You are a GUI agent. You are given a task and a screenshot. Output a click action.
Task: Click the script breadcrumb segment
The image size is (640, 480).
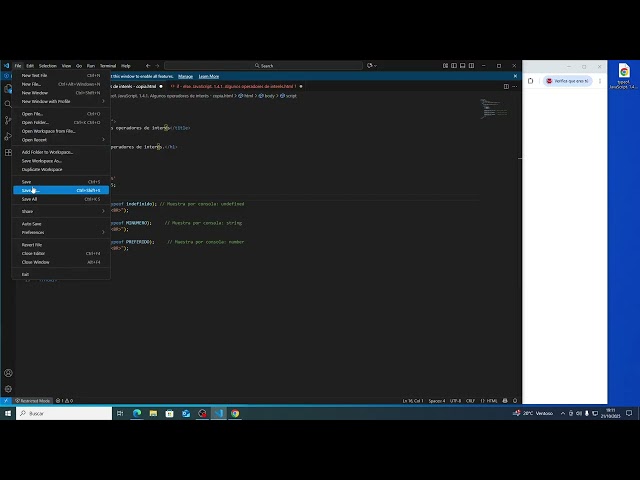pyautogui.click(x=289, y=96)
